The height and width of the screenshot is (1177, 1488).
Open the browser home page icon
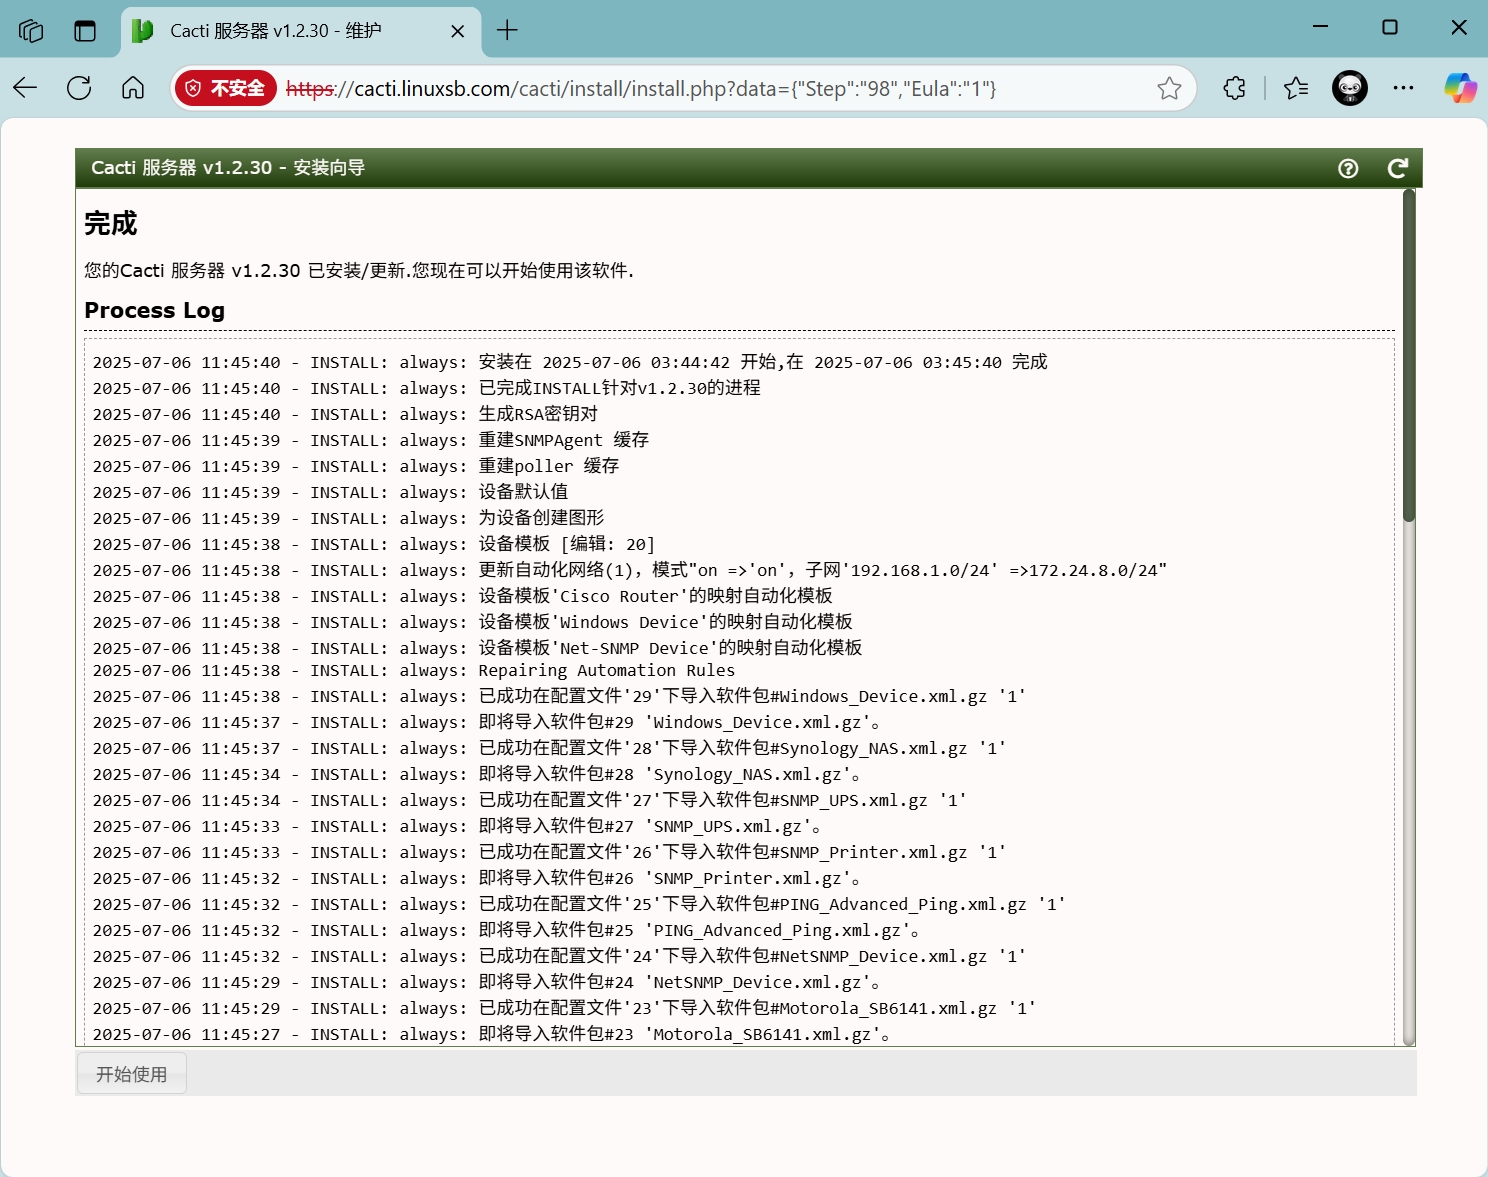[x=133, y=88]
